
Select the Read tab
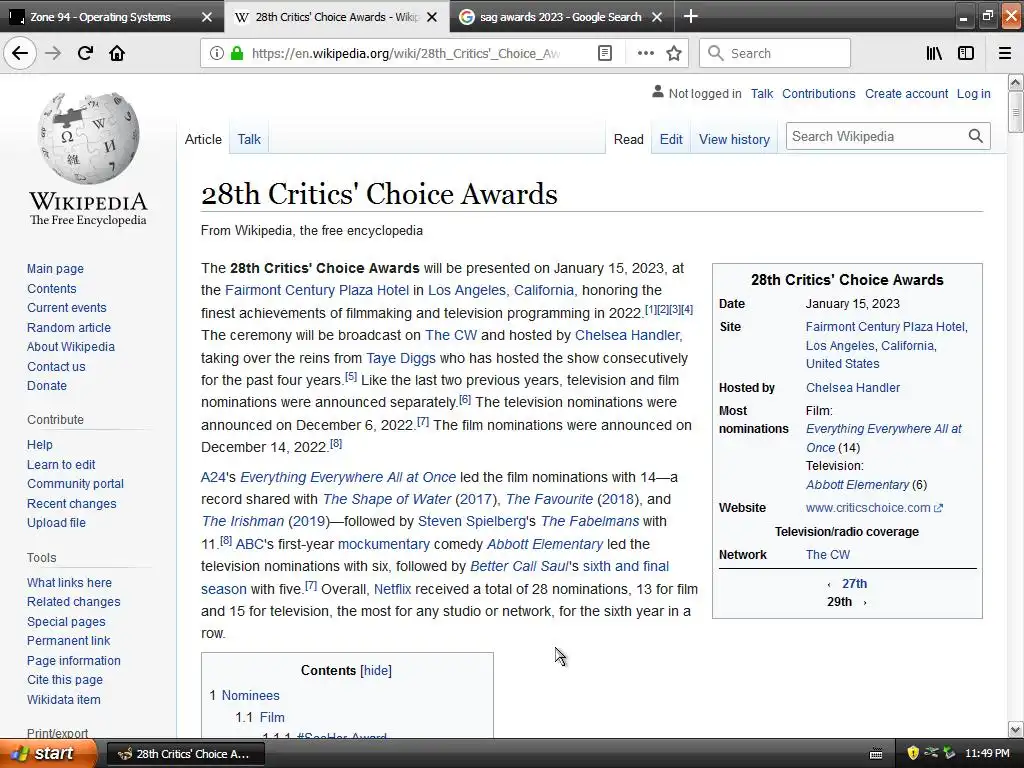point(628,139)
